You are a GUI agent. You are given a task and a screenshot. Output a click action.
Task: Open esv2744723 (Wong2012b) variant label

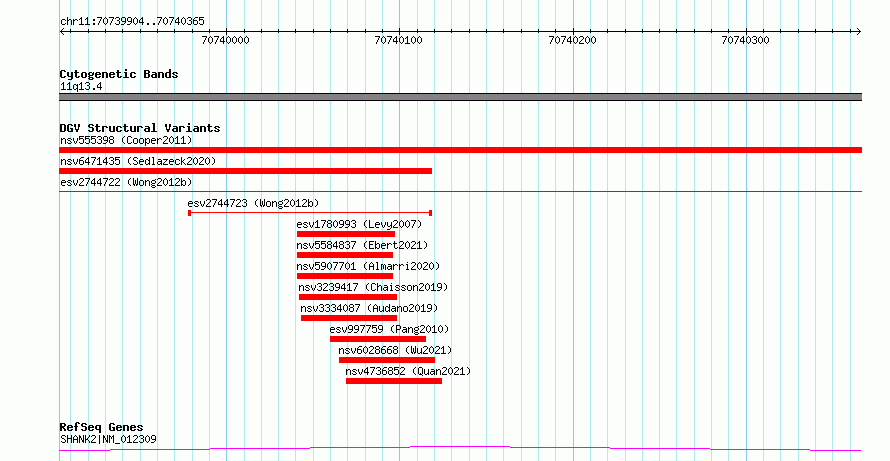point(253,203)
